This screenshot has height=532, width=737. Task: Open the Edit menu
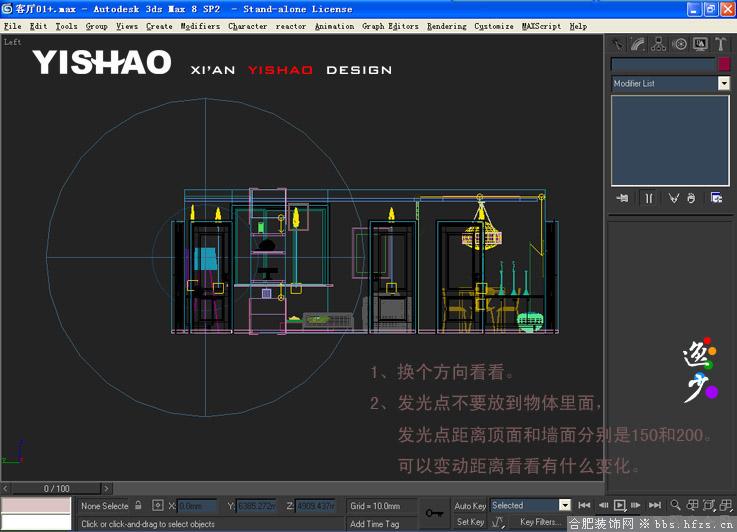[x=39, y=26]
